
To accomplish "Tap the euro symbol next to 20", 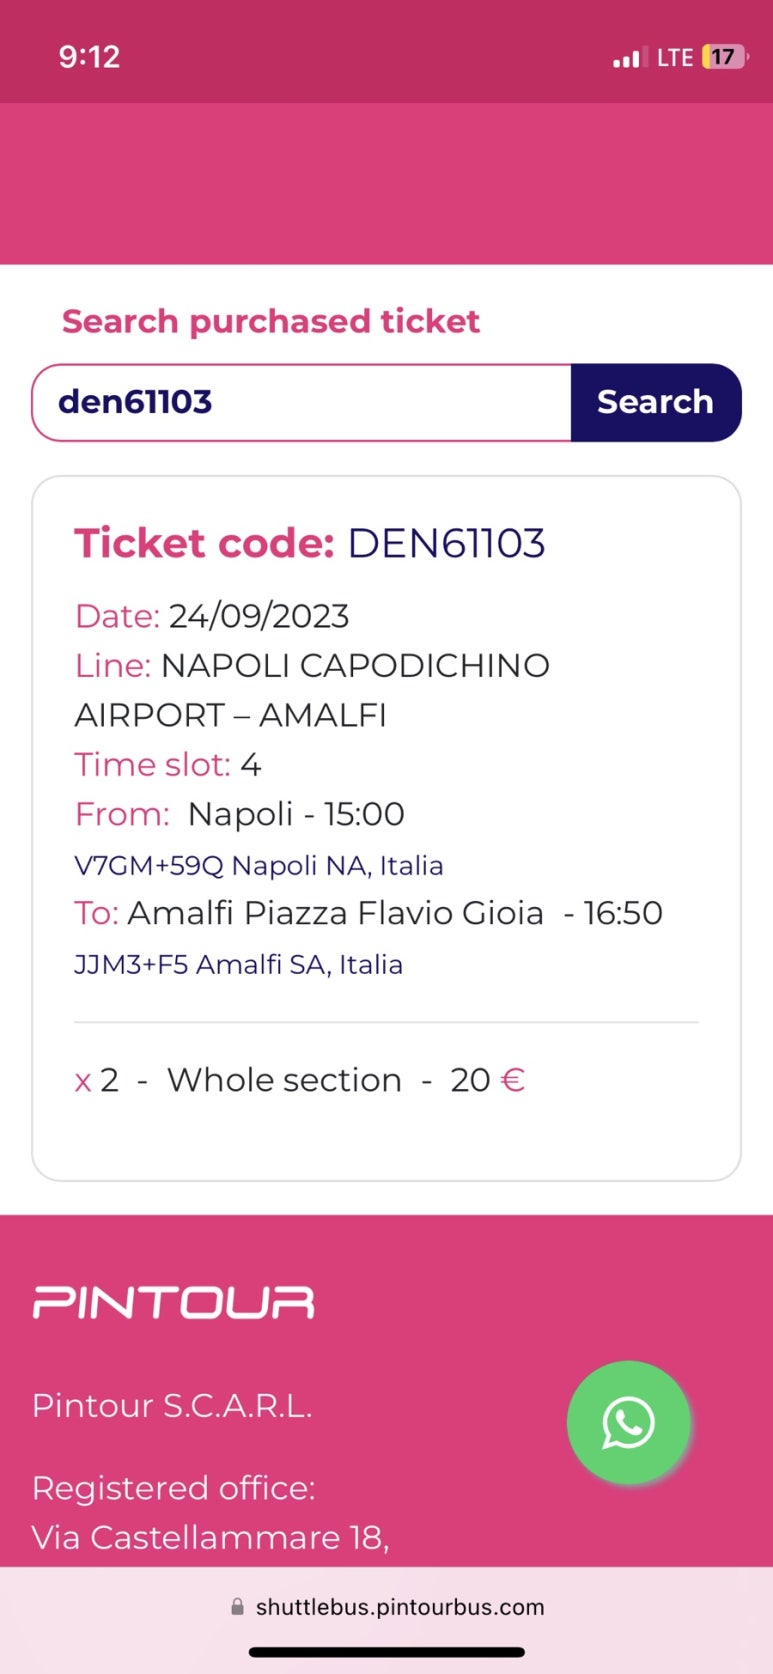I will [x=513, y=1080].
